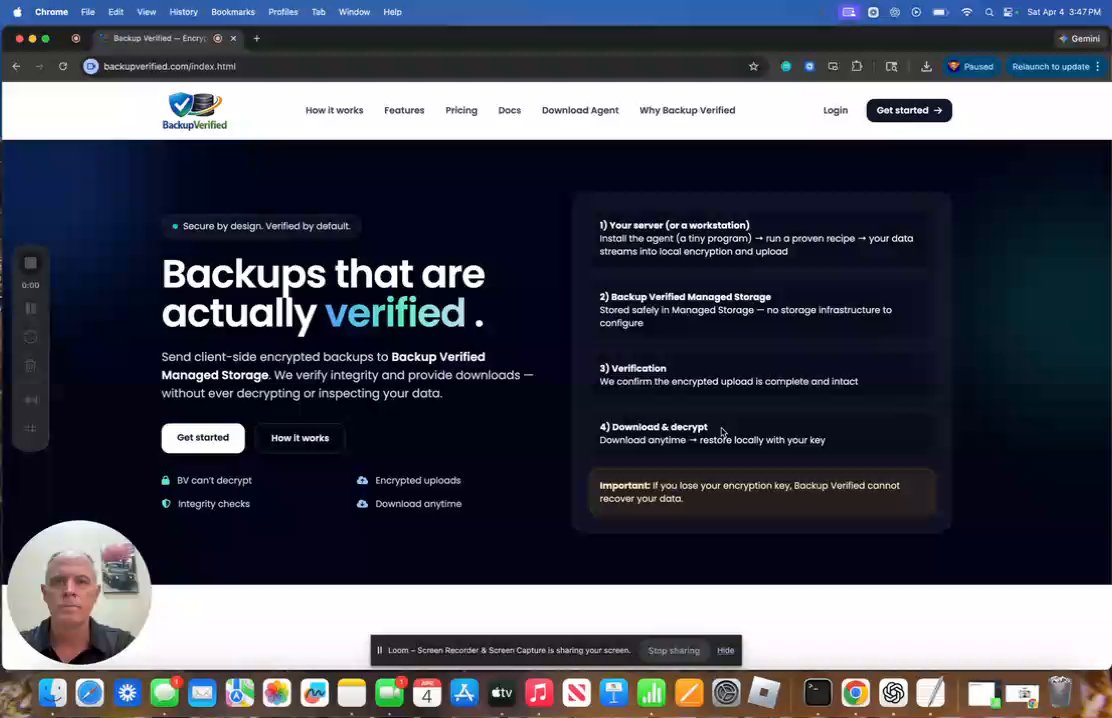The height and width of the screenshot is (718, 1112).
Task: Close the Backup Verified tab
Action: pyautogui.click(x=233, y=38)
